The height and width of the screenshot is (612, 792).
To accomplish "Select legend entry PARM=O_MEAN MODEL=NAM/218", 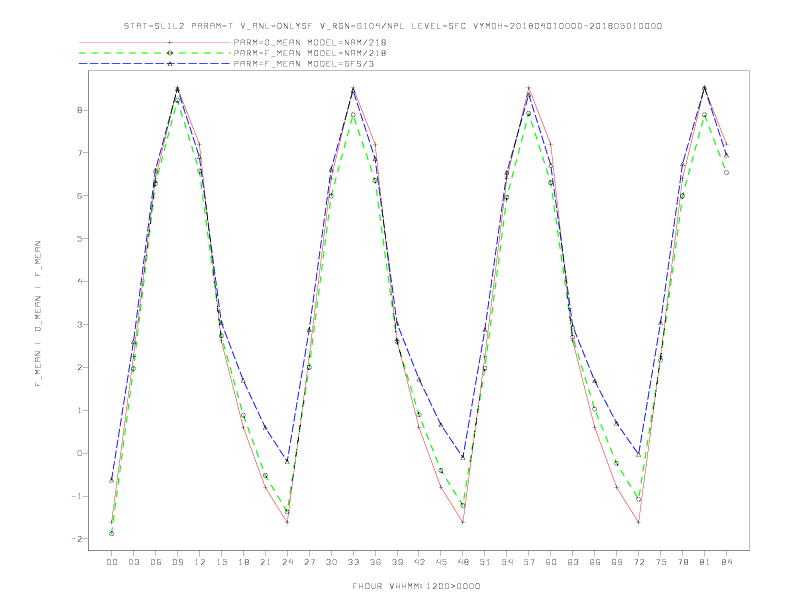I will click(x=310, y=42).
